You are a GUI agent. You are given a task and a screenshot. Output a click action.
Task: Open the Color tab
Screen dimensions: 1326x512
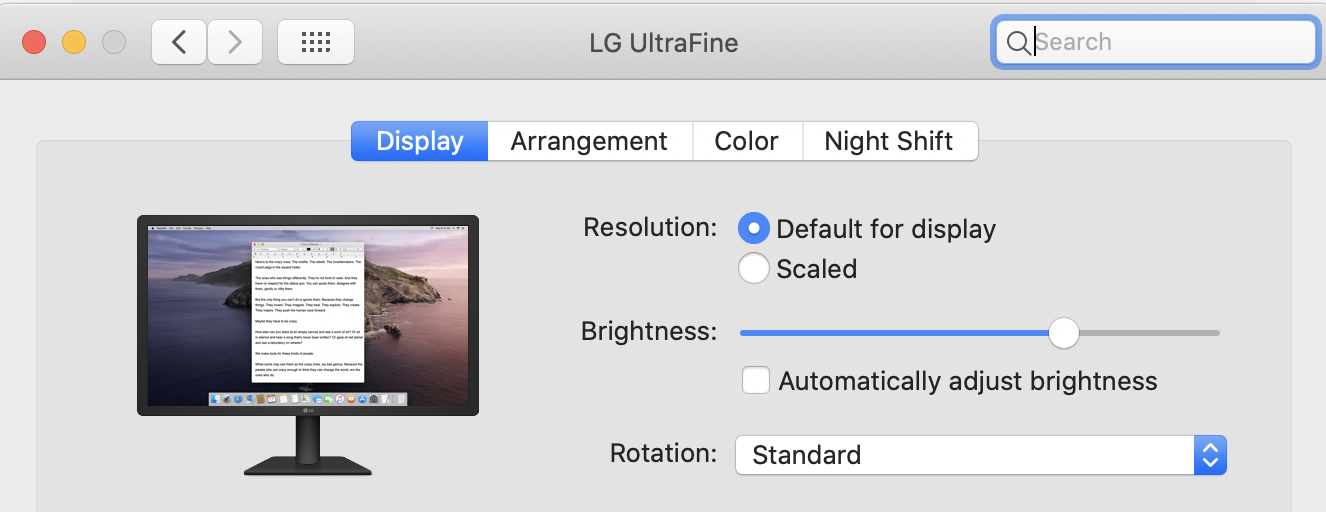point(746,141)
